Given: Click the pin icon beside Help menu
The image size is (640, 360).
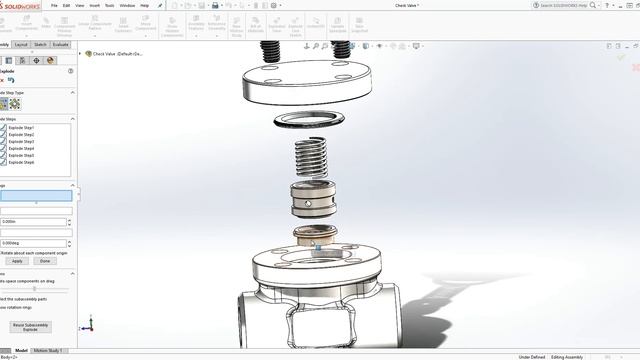Looking at the screenshot, I should point(160,5).
